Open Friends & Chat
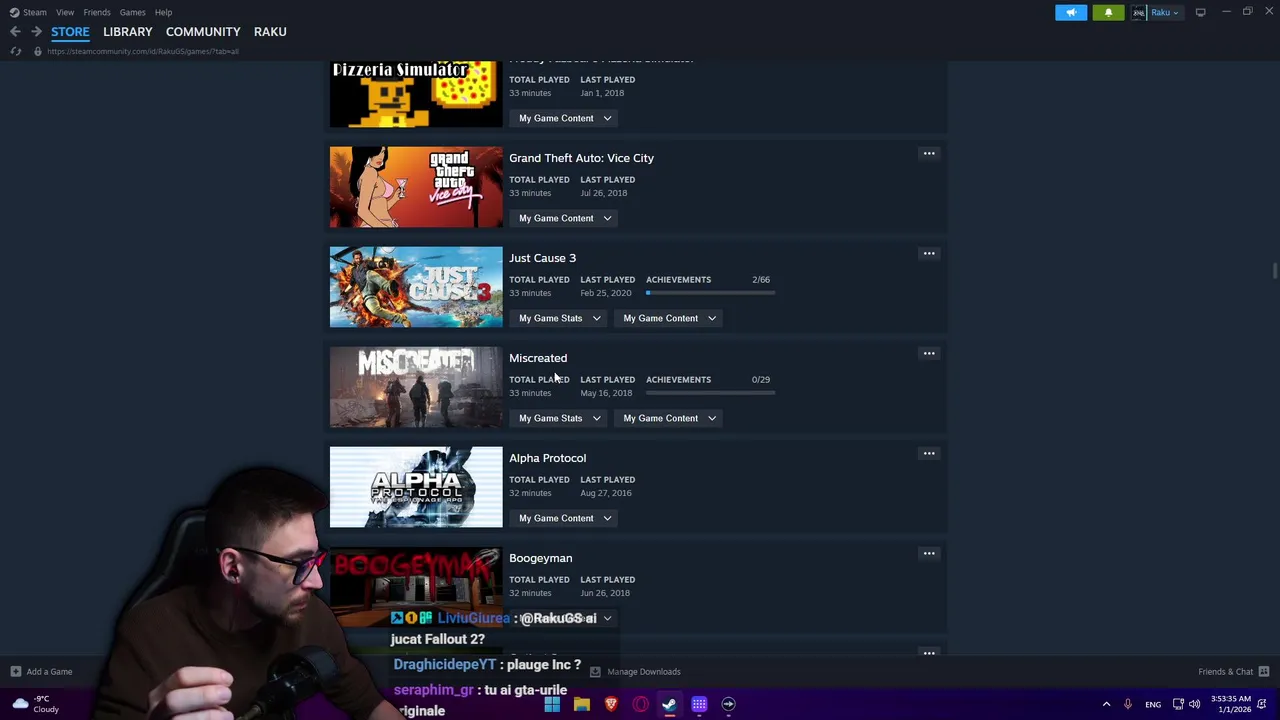1280x720 pixels. 1233,672
